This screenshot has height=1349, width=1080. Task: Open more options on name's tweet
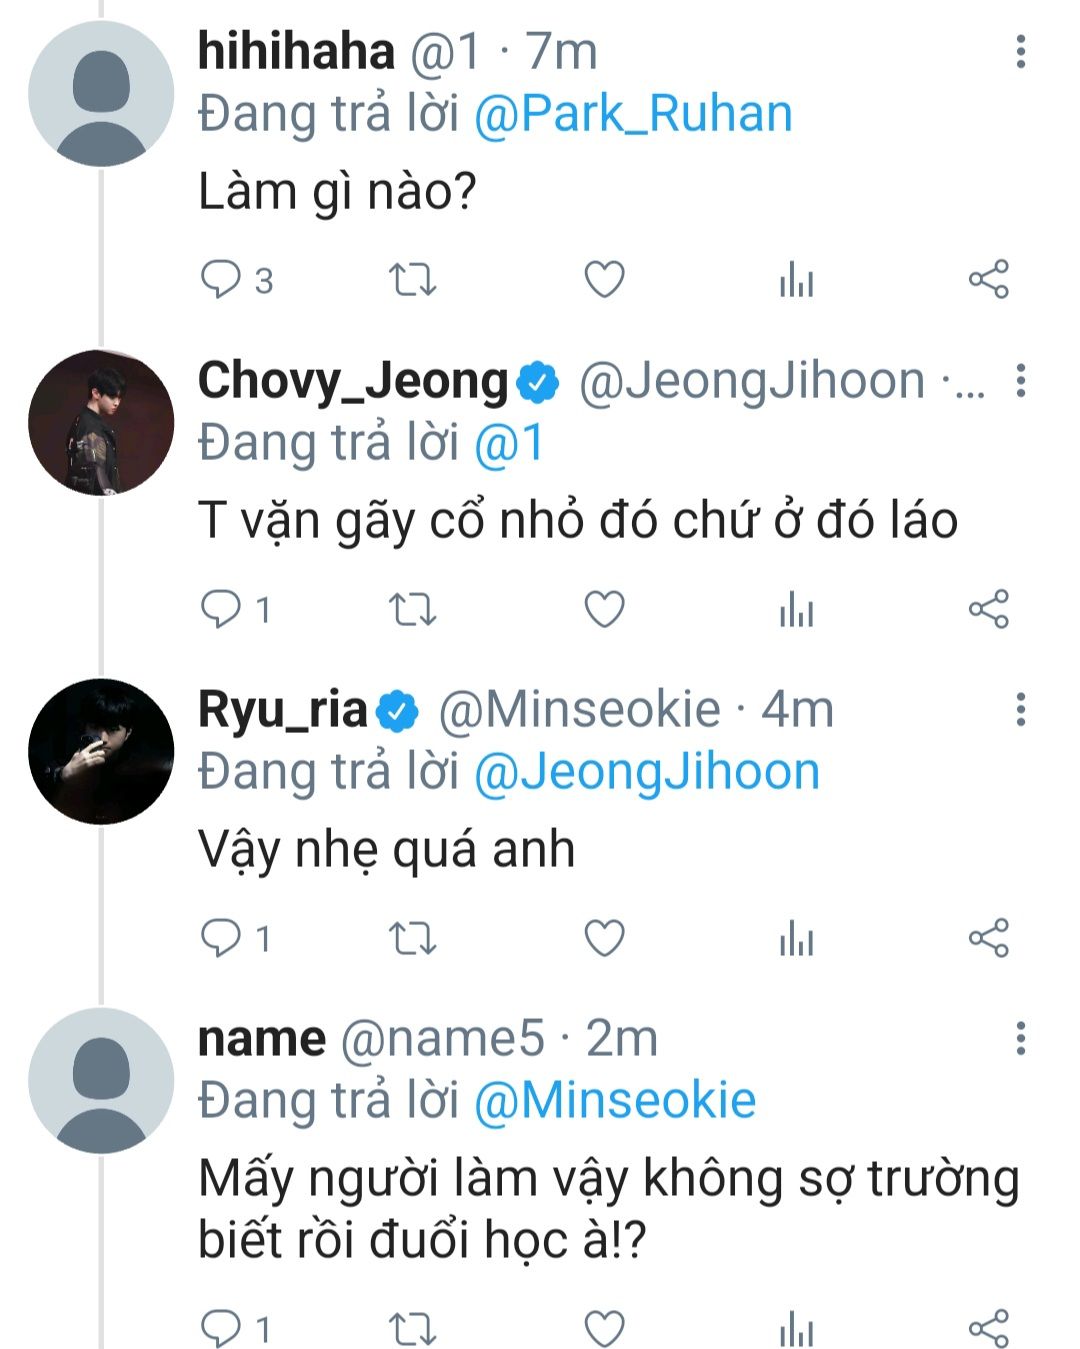tap(1020, 1039)
